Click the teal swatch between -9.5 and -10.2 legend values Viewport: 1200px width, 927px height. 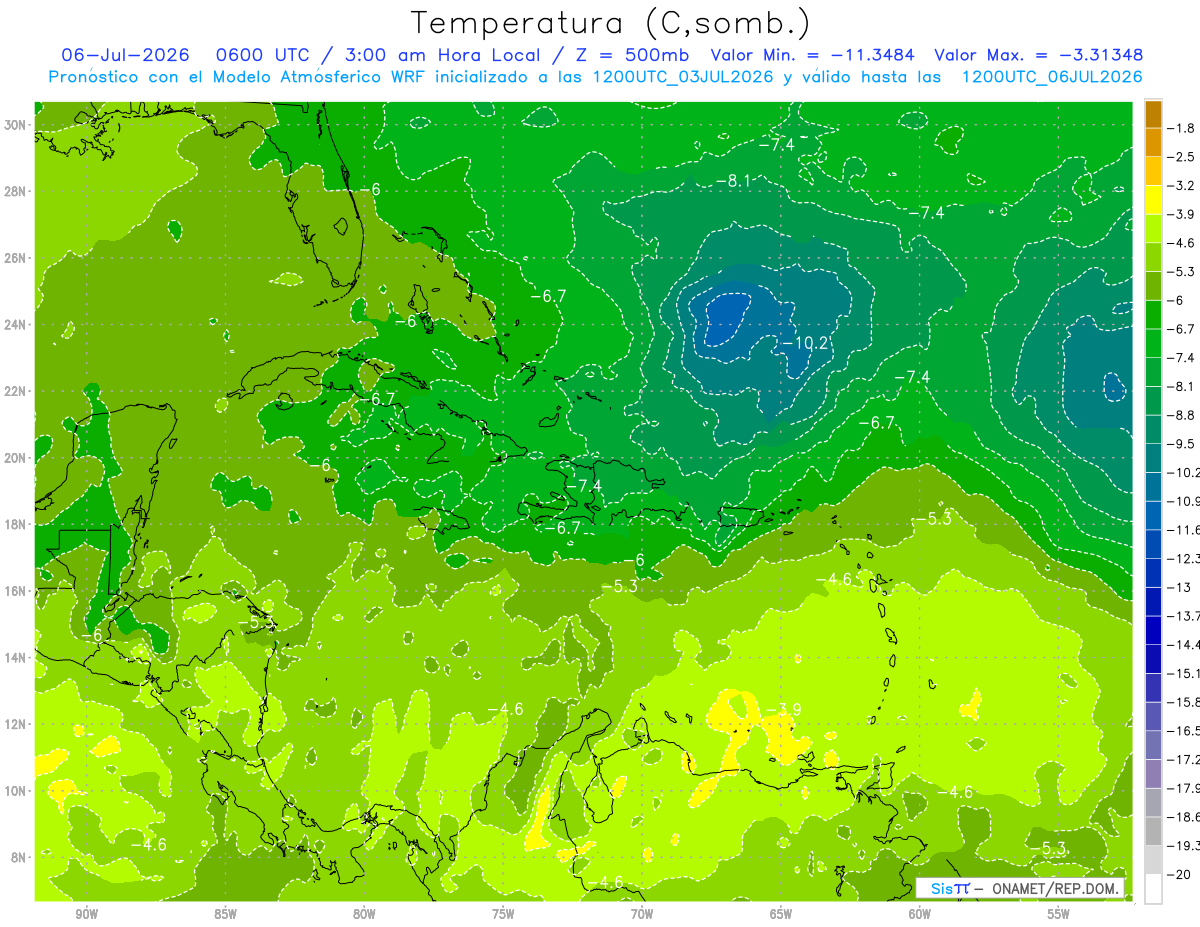point(1153,458)
